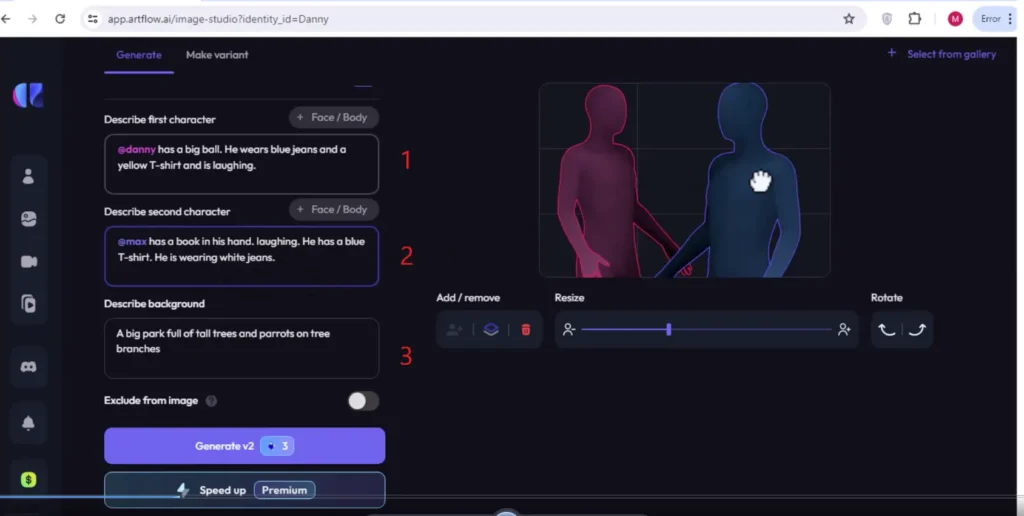
Task: Go forward in browser history
Action: pyautogui.click(x=33, y=19)
